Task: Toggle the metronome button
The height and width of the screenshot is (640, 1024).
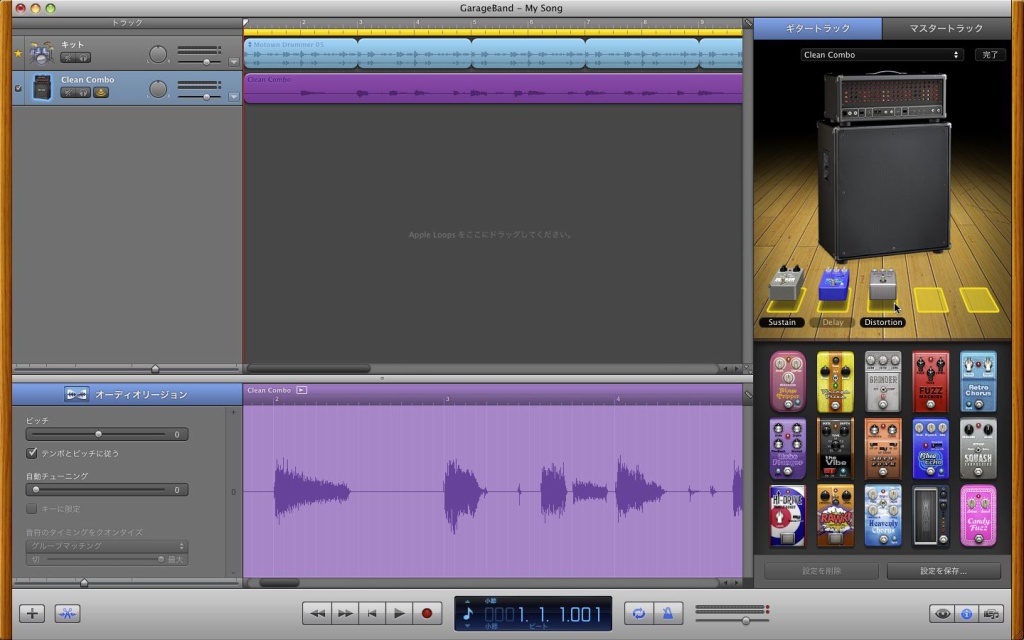Action: [x=668, y=613]
